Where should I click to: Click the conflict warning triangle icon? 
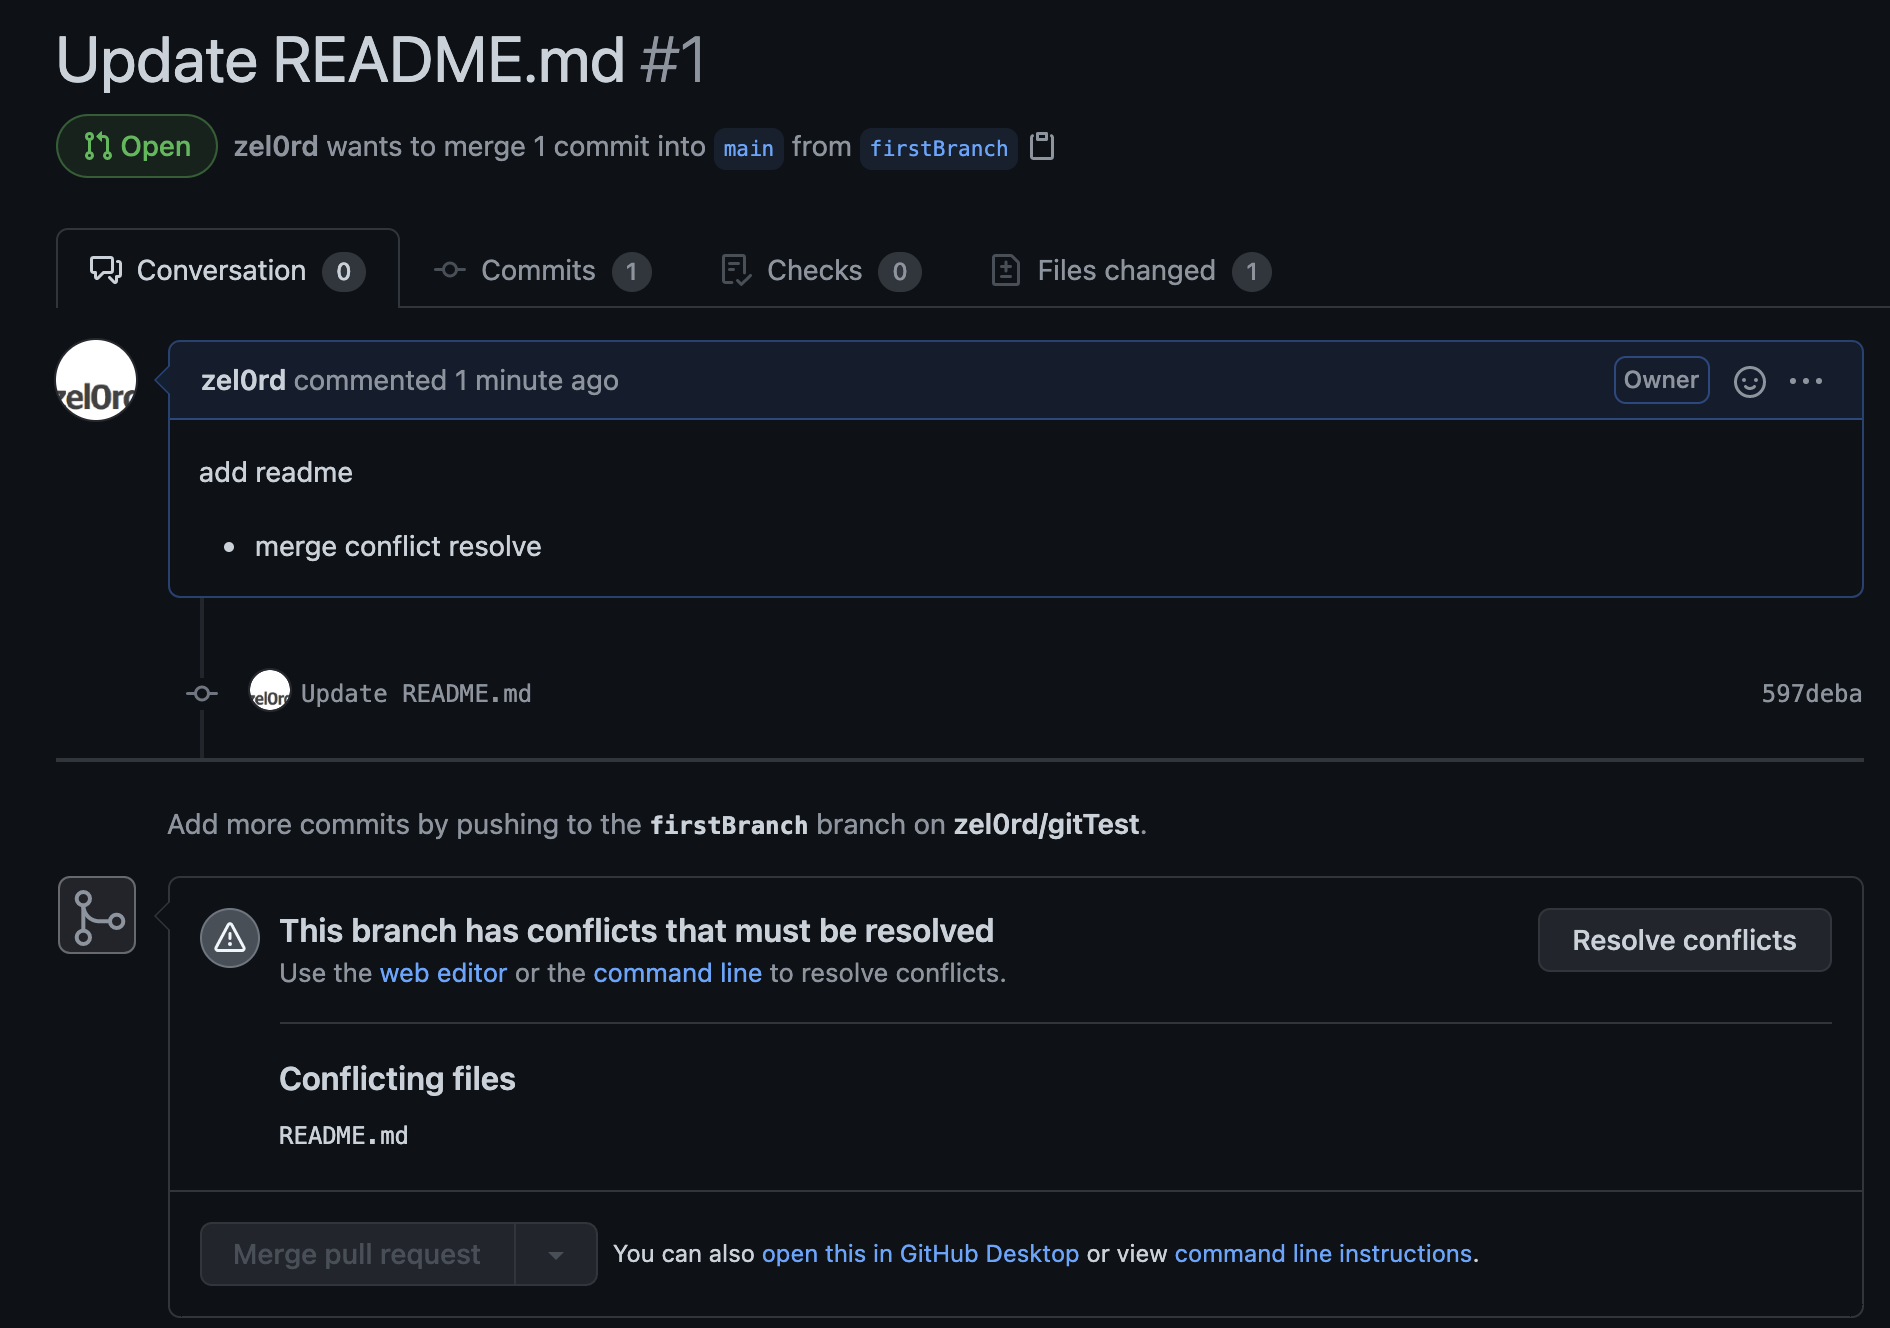coord(230,937)
